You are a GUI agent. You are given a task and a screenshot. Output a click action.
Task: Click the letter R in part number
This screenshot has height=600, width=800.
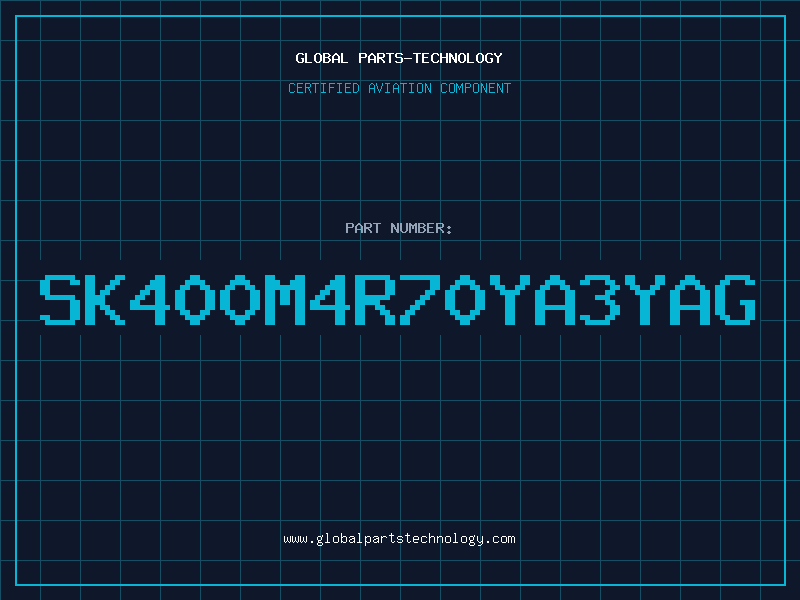click(375, 299)
